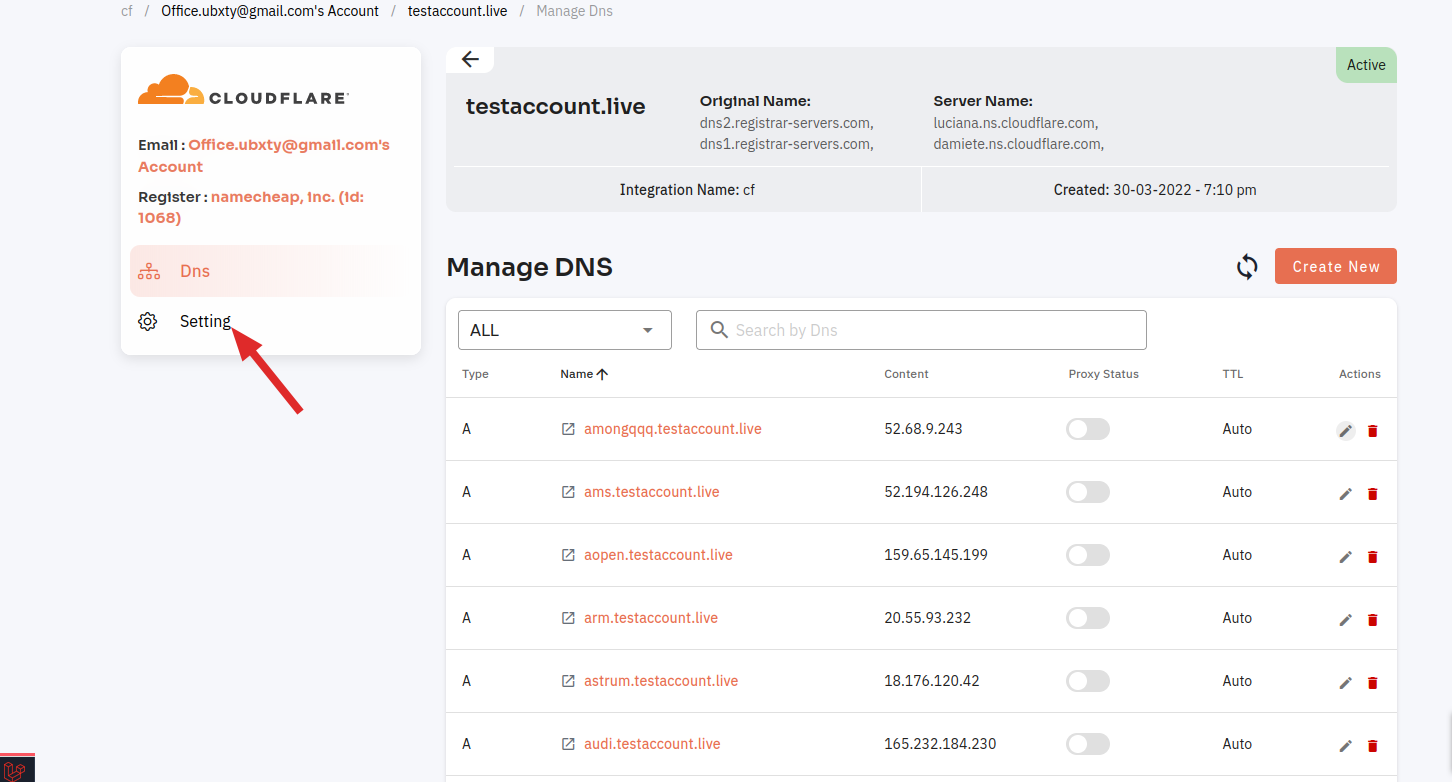The width and height of the screenshot is (1452, 782).
Task: Delete the audi.testaccount.live record
Action: pyautogui.click(x=1372, y=746)
